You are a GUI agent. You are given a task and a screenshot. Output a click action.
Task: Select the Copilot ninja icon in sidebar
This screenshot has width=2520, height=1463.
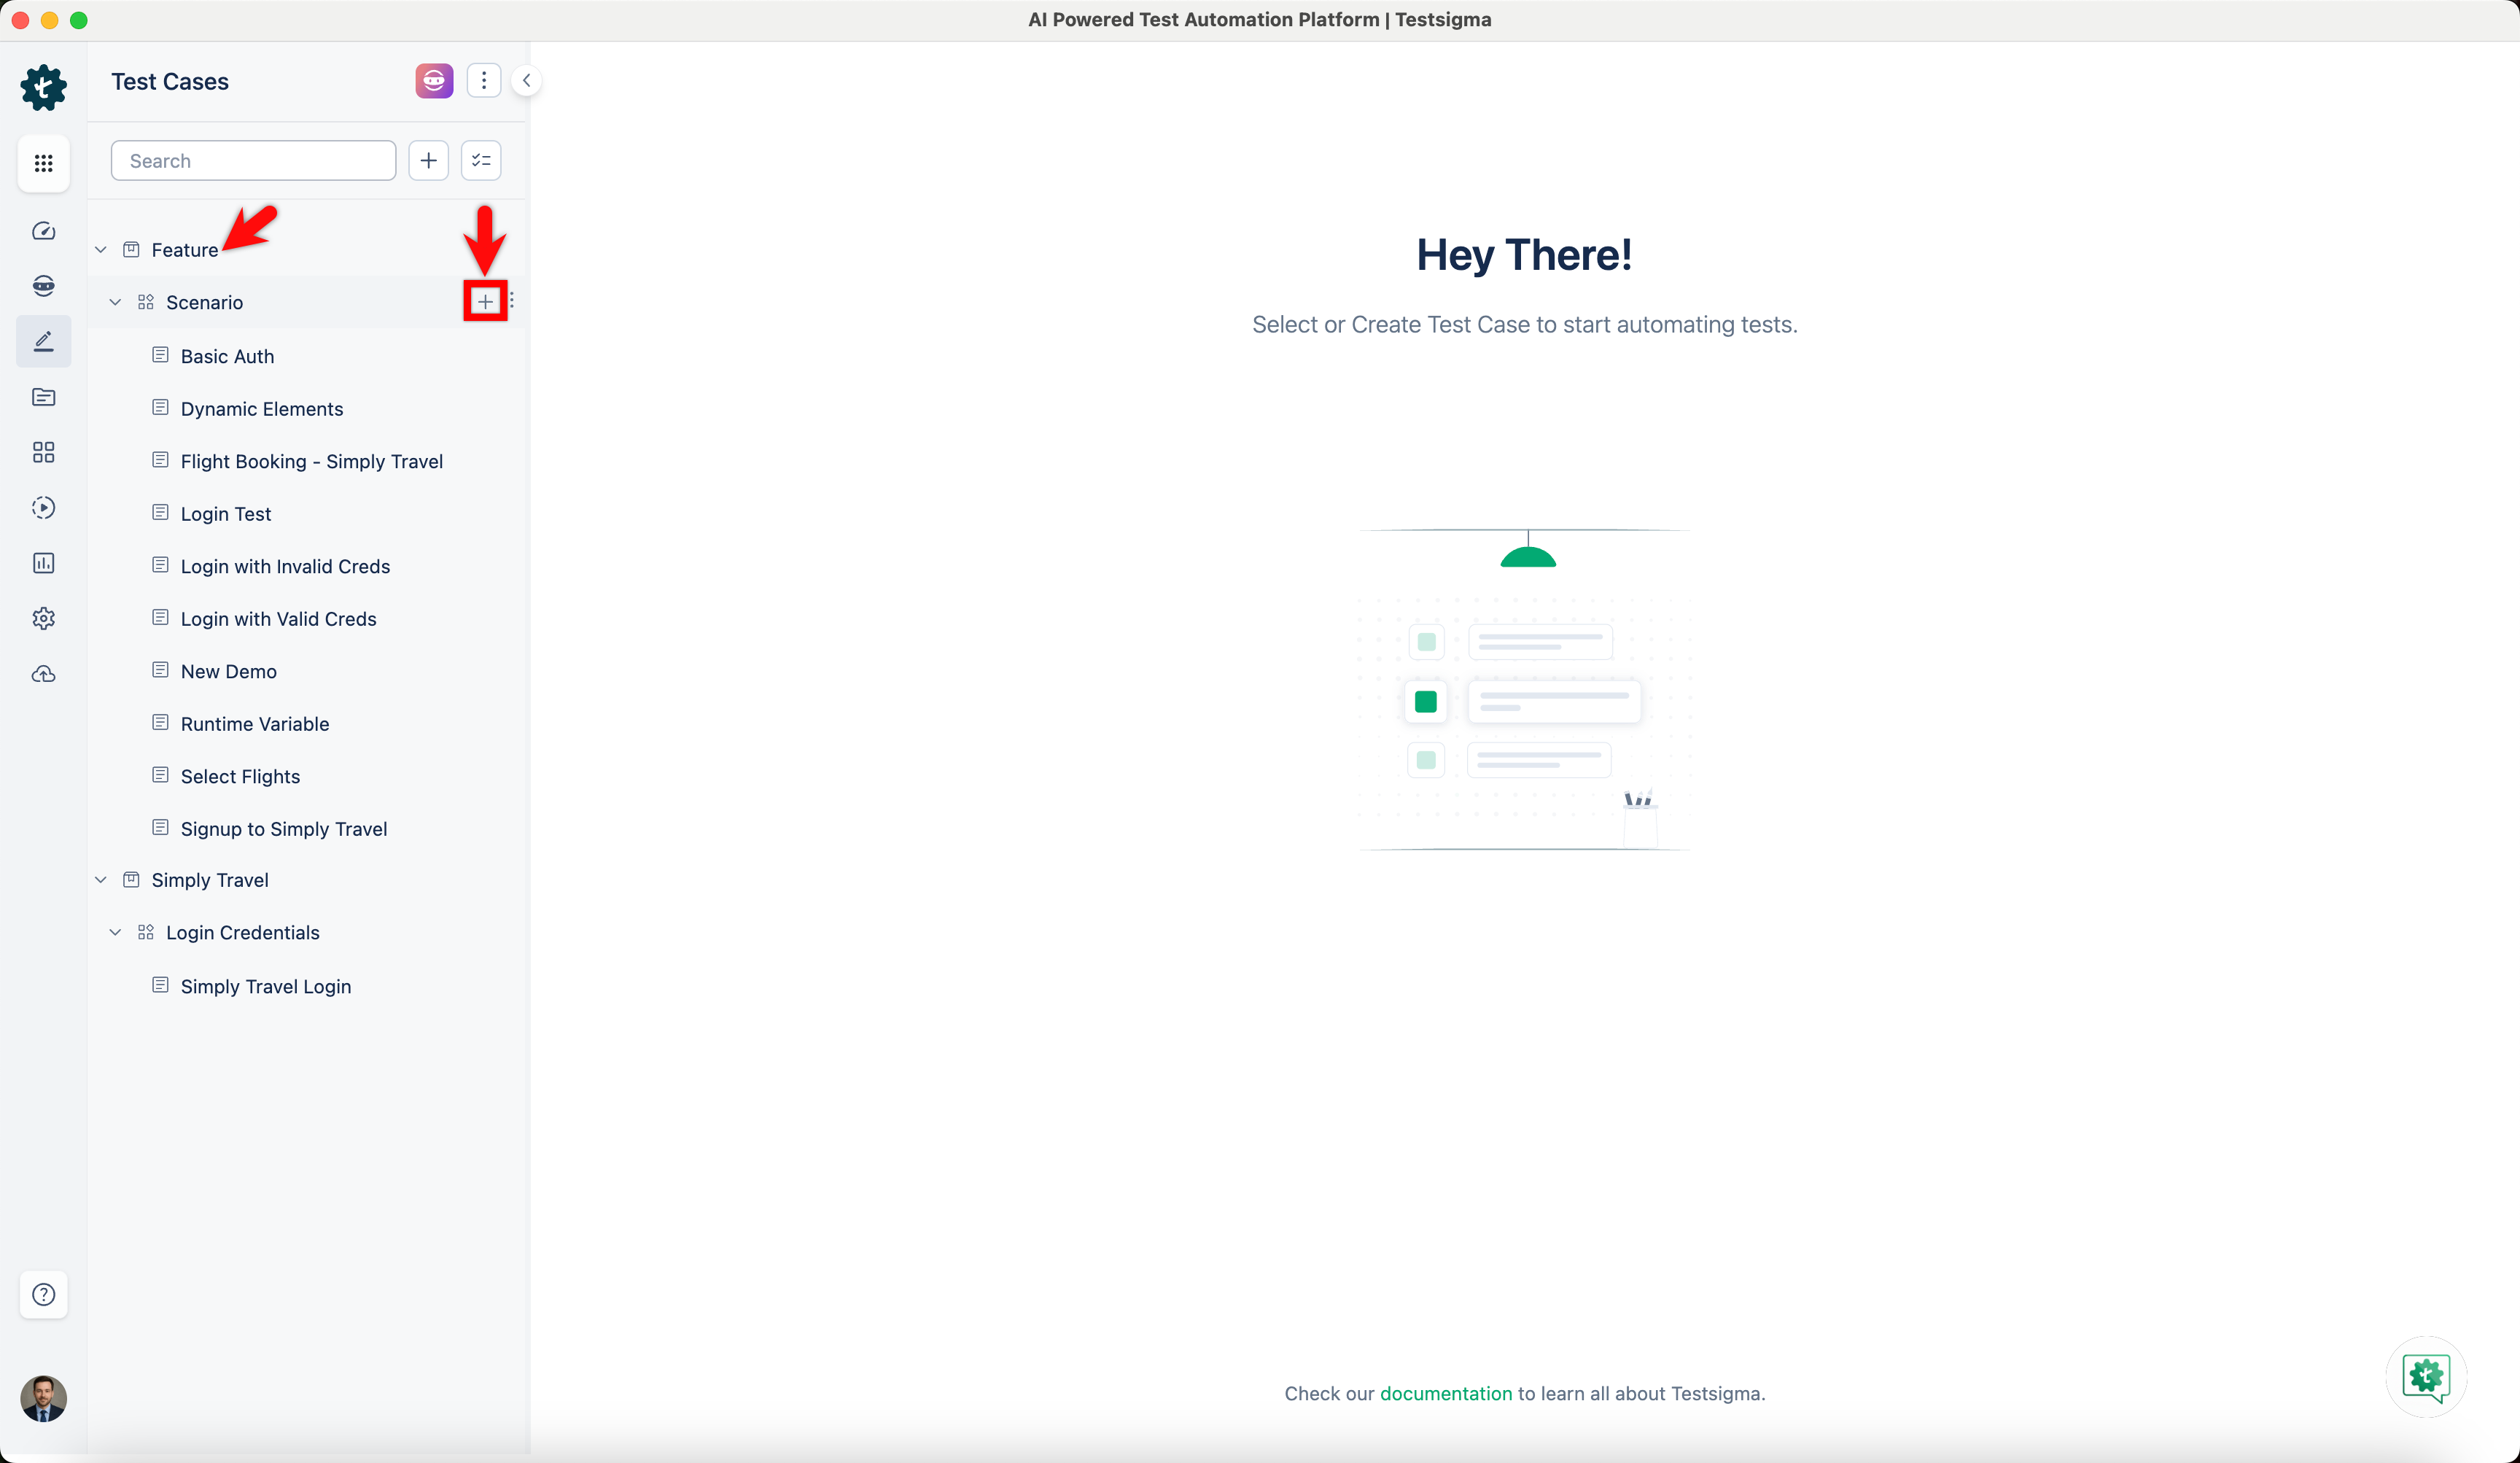tap(43, 285)
